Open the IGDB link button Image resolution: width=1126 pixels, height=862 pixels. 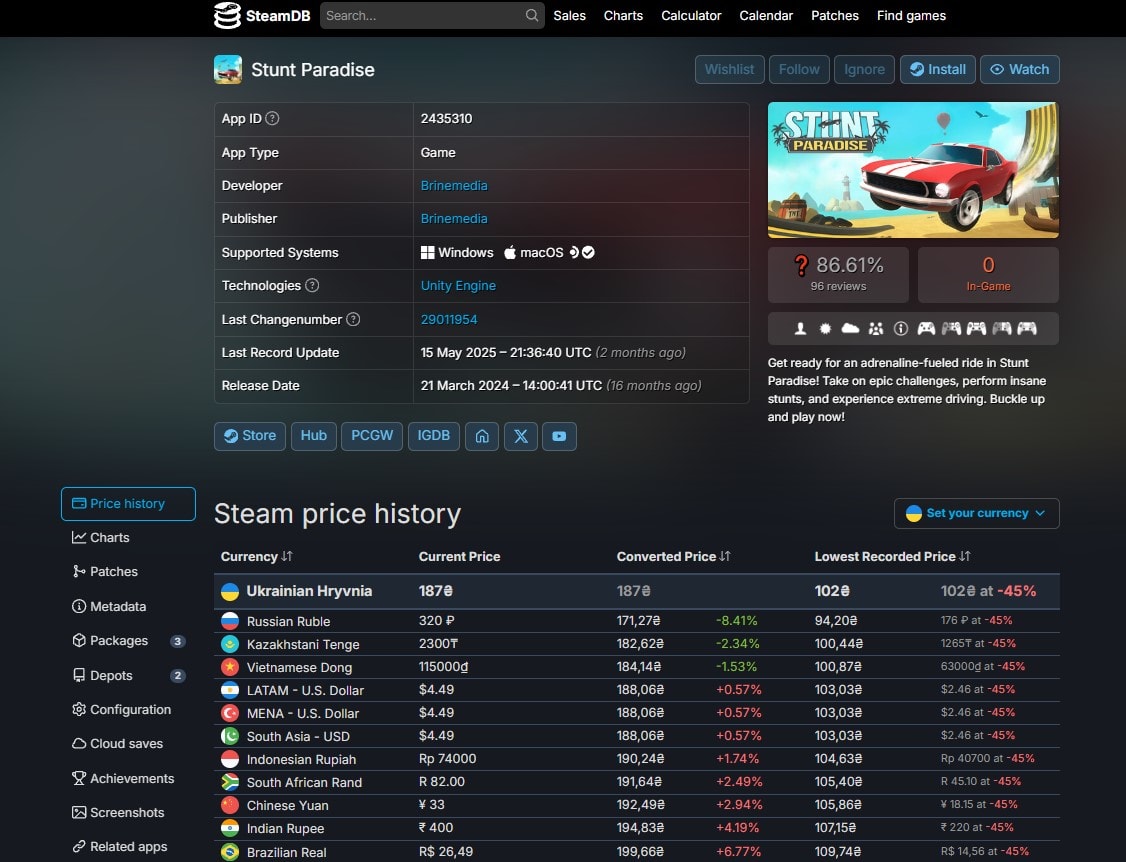[x=434, y=436]
